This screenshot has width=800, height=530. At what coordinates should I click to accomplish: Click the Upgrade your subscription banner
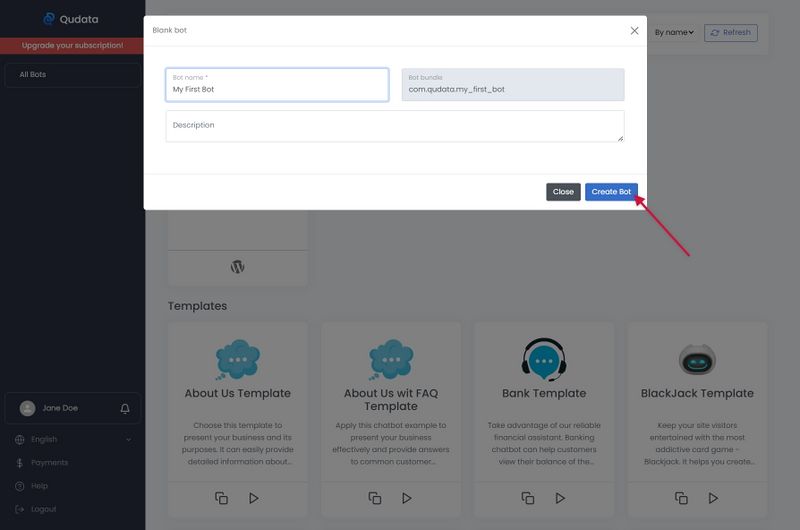72,45
